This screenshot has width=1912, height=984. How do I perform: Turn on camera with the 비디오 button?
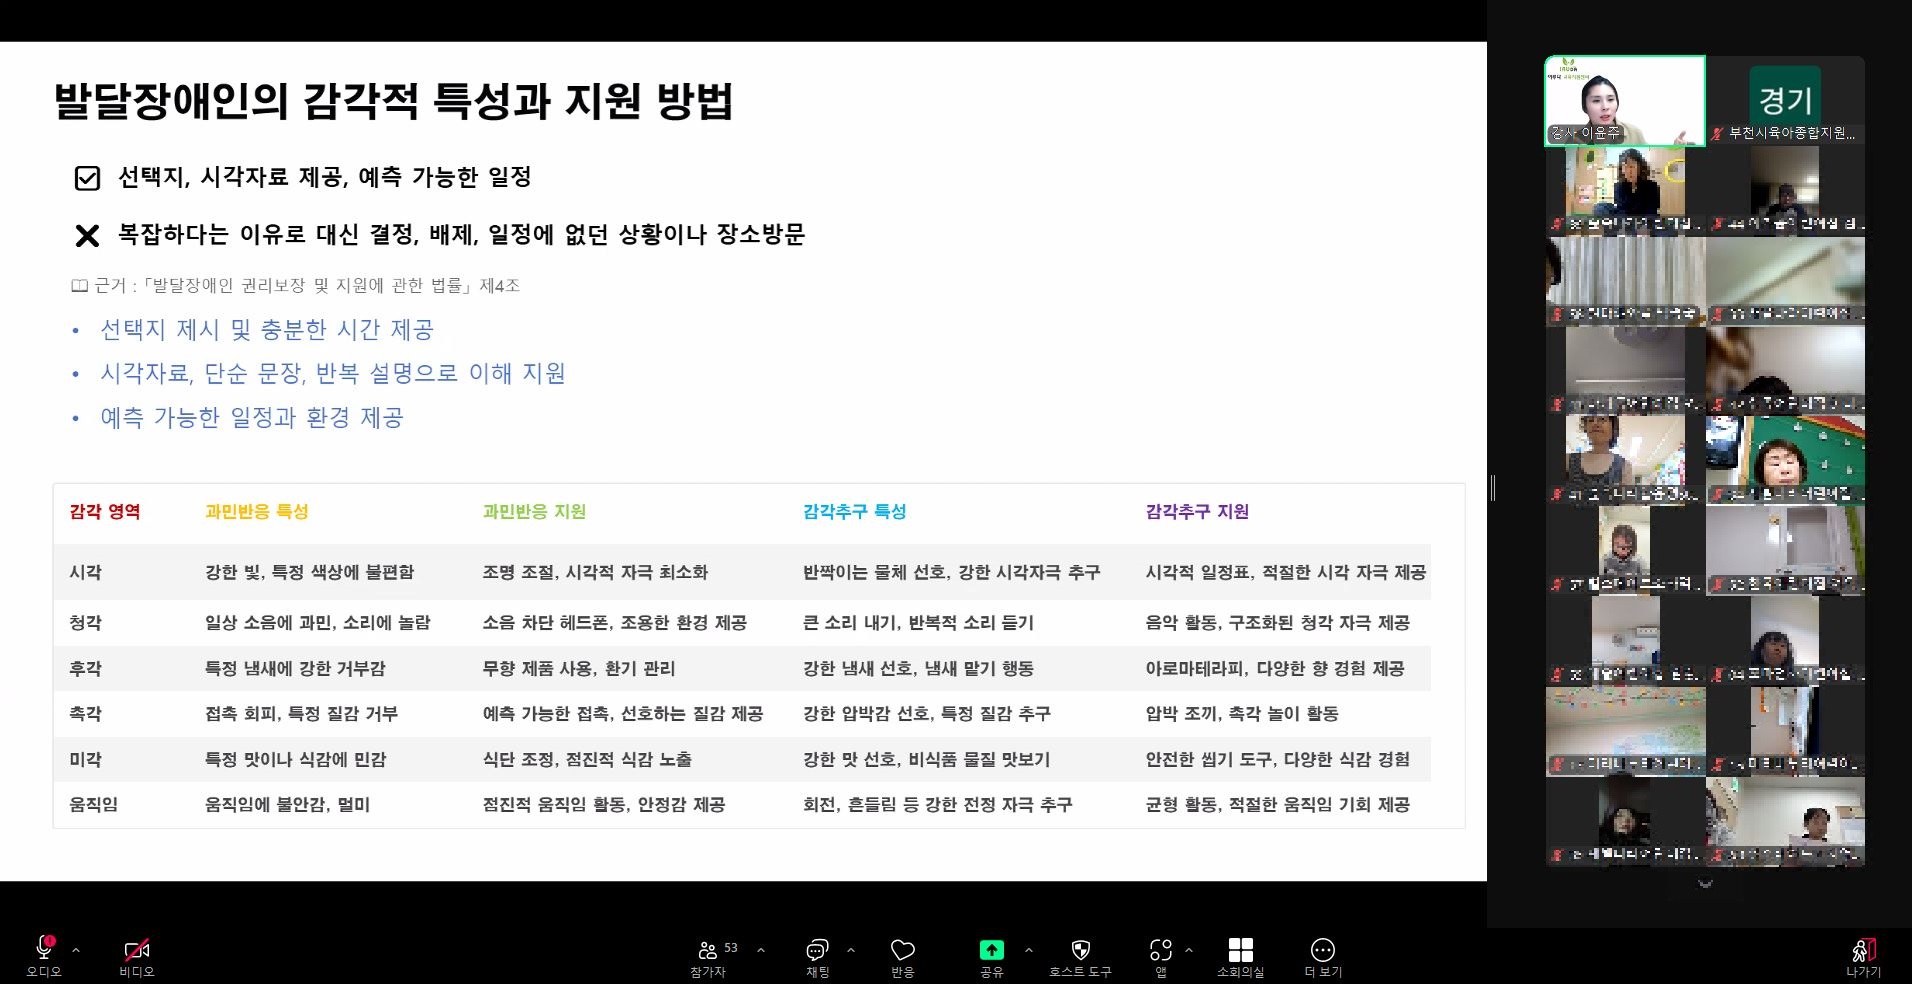point(136,950)
